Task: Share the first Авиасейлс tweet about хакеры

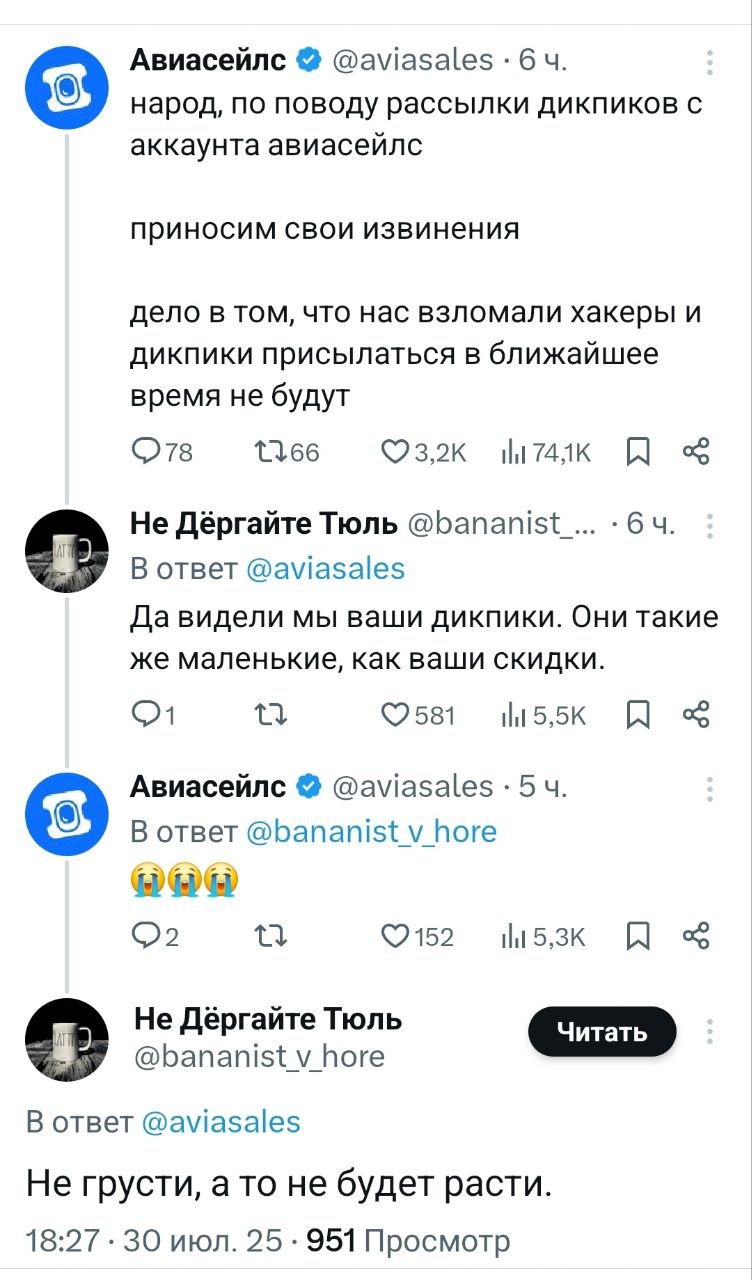Action: [x=694, y=453]
